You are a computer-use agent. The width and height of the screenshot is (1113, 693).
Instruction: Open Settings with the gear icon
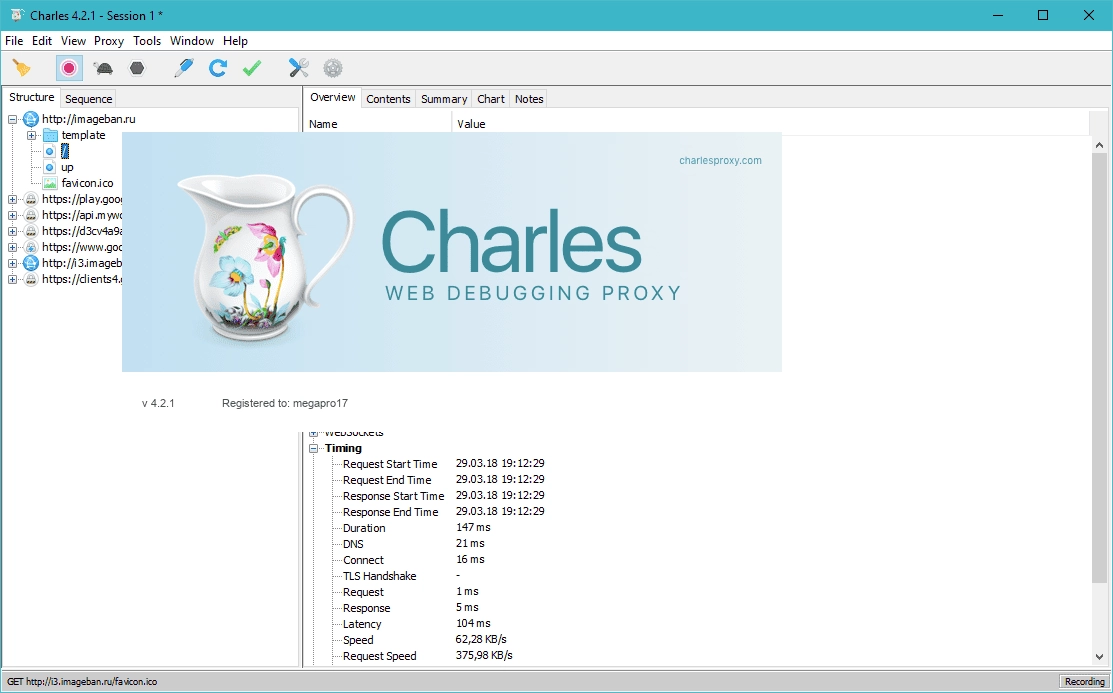pyautogui.click(x=333, y=68)
